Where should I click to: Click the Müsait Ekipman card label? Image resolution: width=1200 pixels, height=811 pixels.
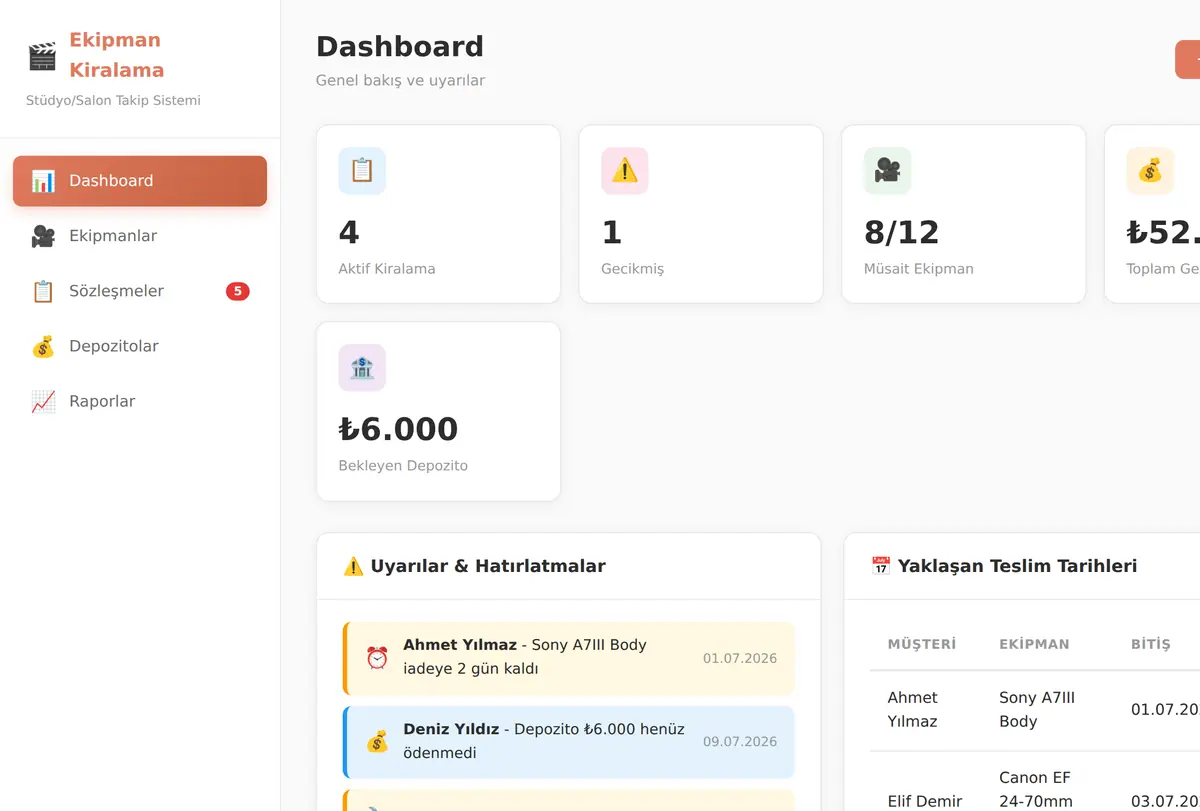coord(919,269)
